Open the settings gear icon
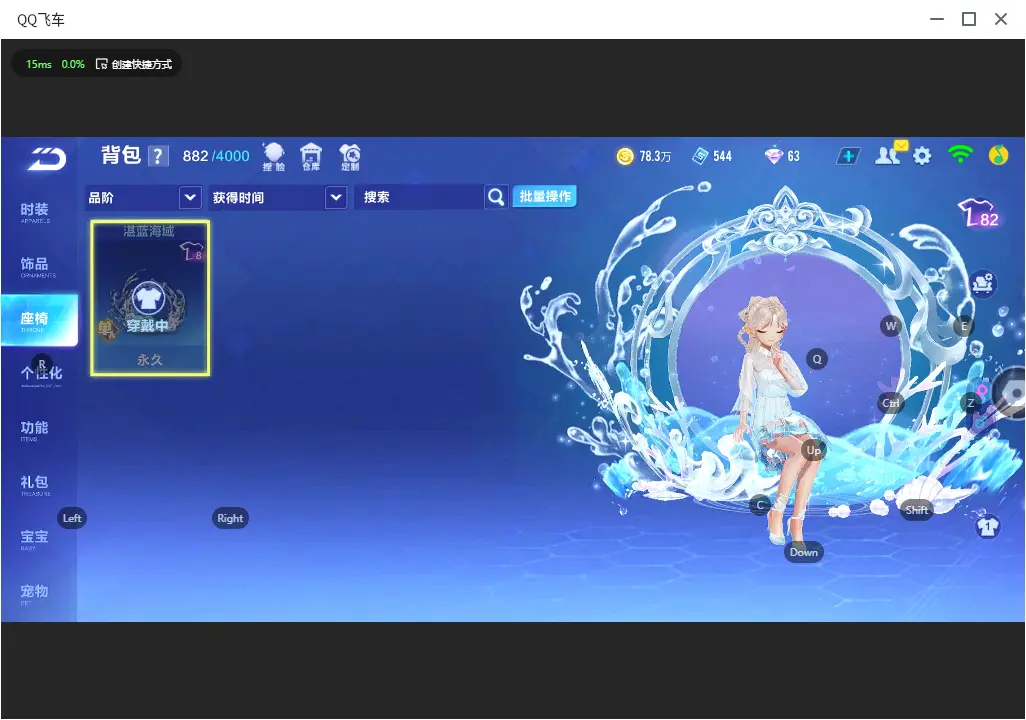This screenshot has height=720, width=1026. coord(922,156)
